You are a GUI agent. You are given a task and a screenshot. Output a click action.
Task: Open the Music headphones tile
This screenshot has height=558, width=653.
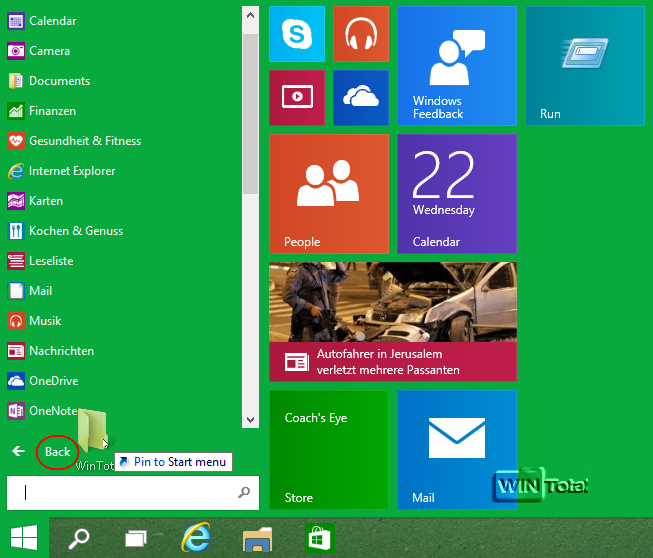pyautogui.click(x=361, y=33)
